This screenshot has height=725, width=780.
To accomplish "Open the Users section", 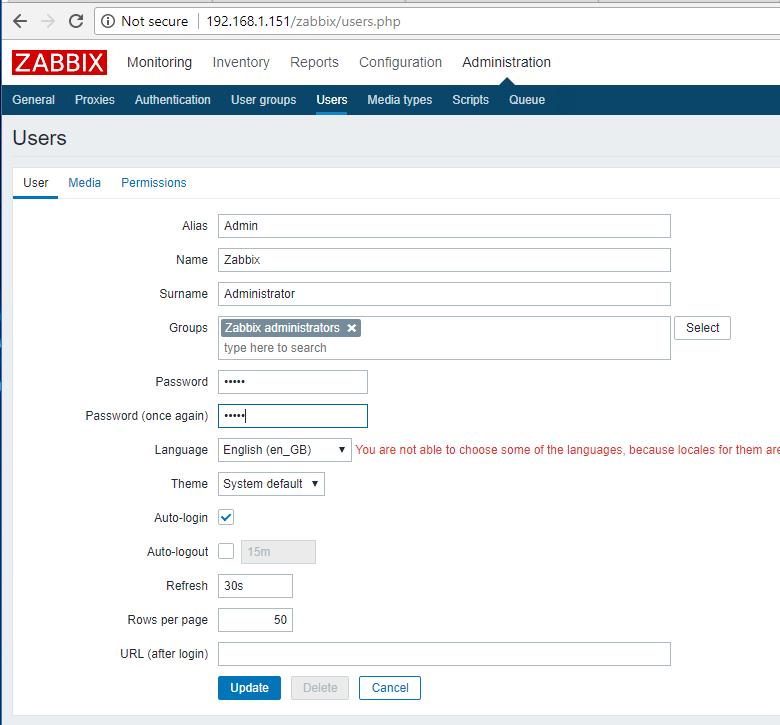I will tap(332, 100).
